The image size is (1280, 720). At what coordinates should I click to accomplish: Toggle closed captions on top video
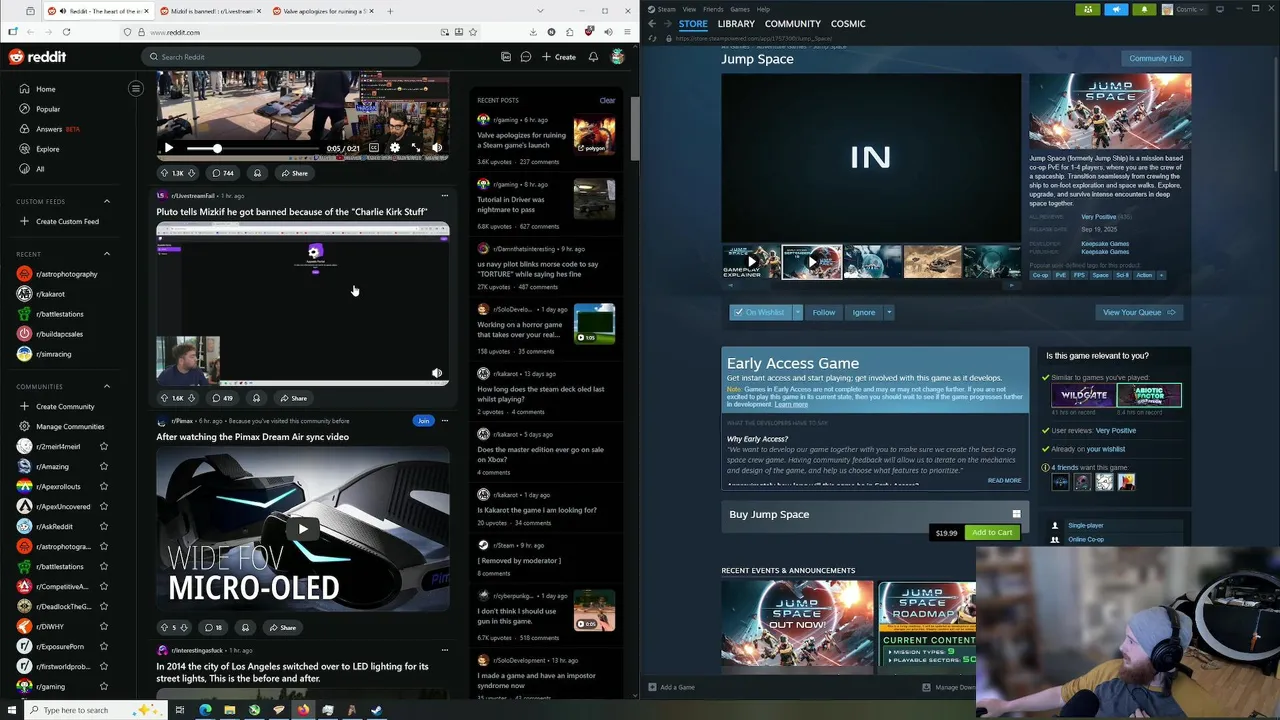[374, 148]
